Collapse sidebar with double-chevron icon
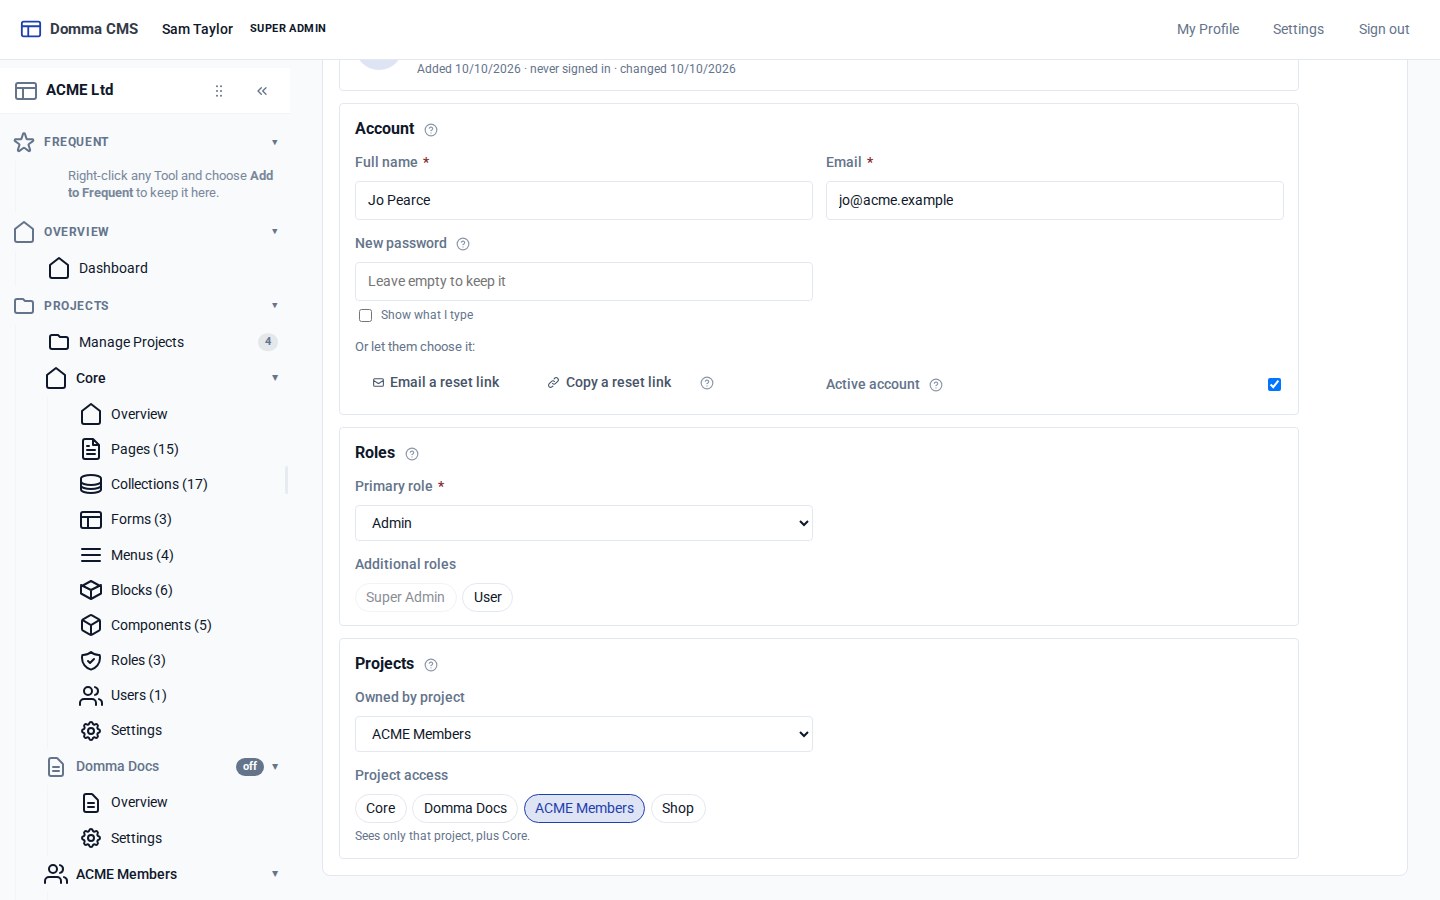Screen dimensions: 1440x900 pos(262,91)
